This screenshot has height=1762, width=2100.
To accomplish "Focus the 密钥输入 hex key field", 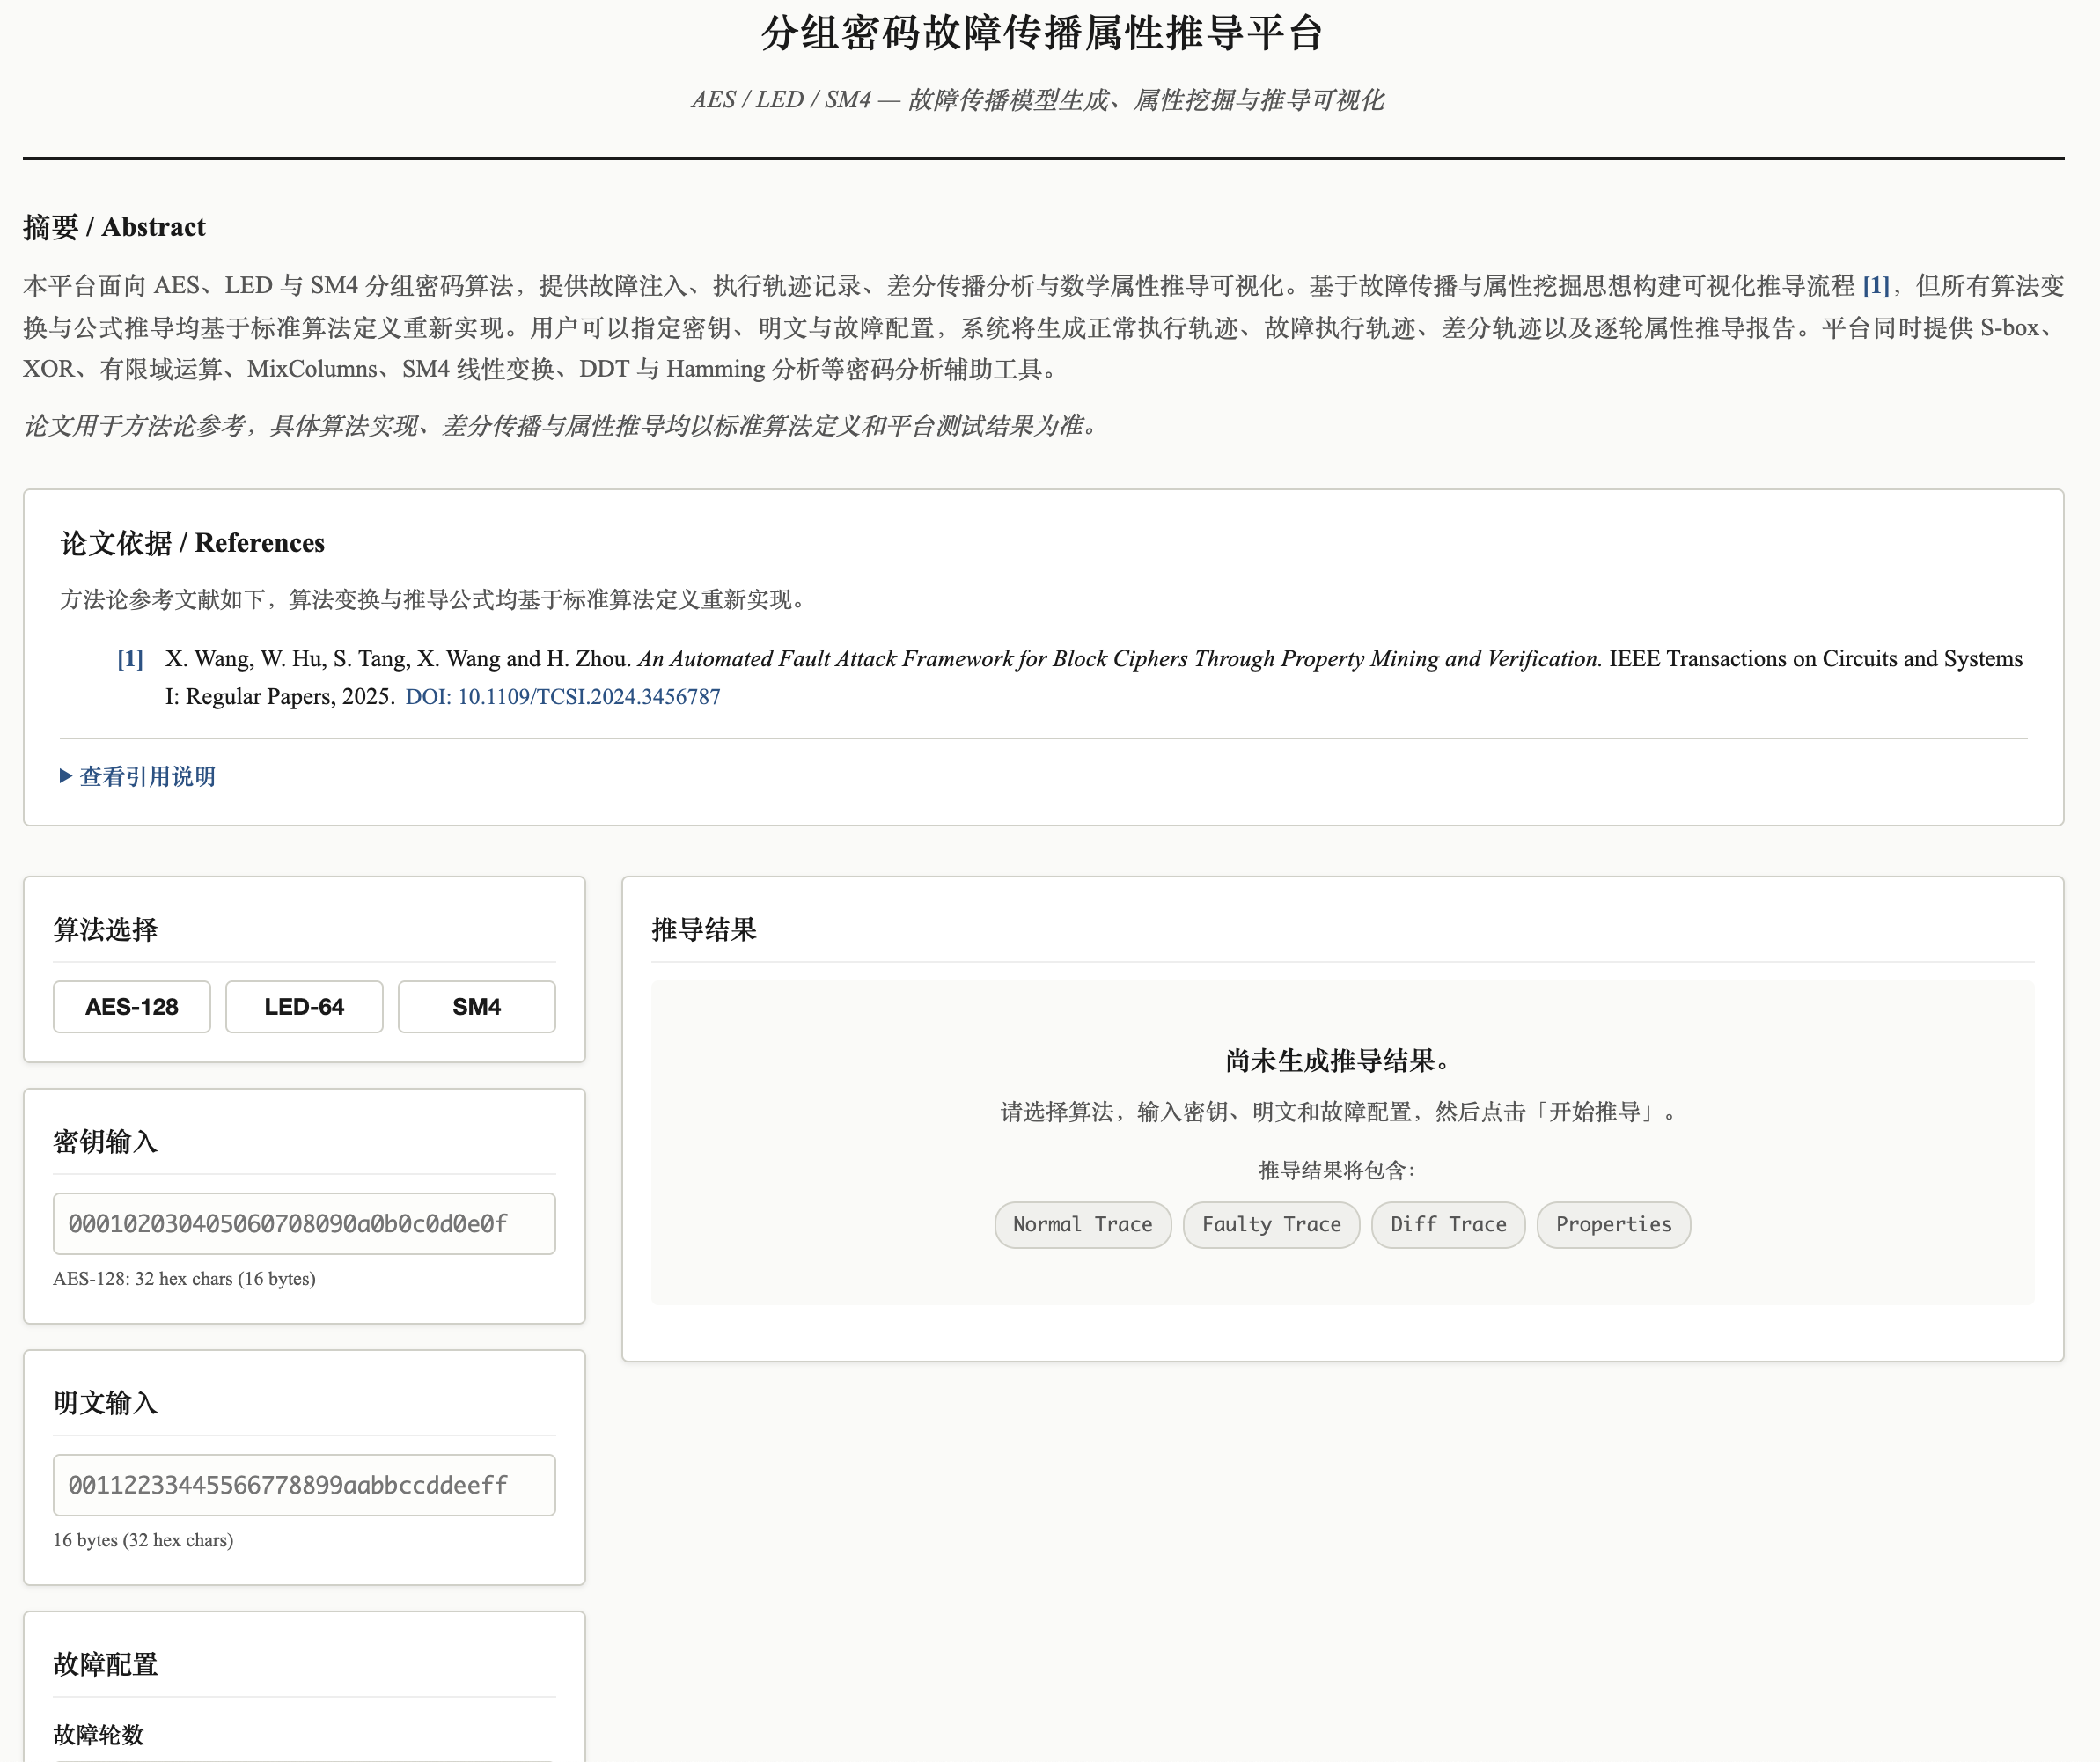I will tap(304, 1223).
